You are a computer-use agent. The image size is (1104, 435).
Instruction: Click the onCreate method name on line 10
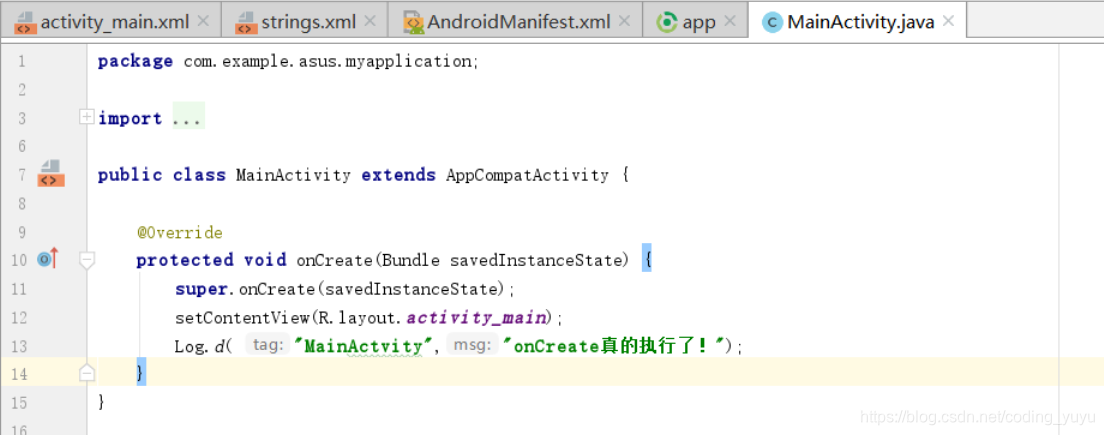pyautogui.click(x=334, y=260)
